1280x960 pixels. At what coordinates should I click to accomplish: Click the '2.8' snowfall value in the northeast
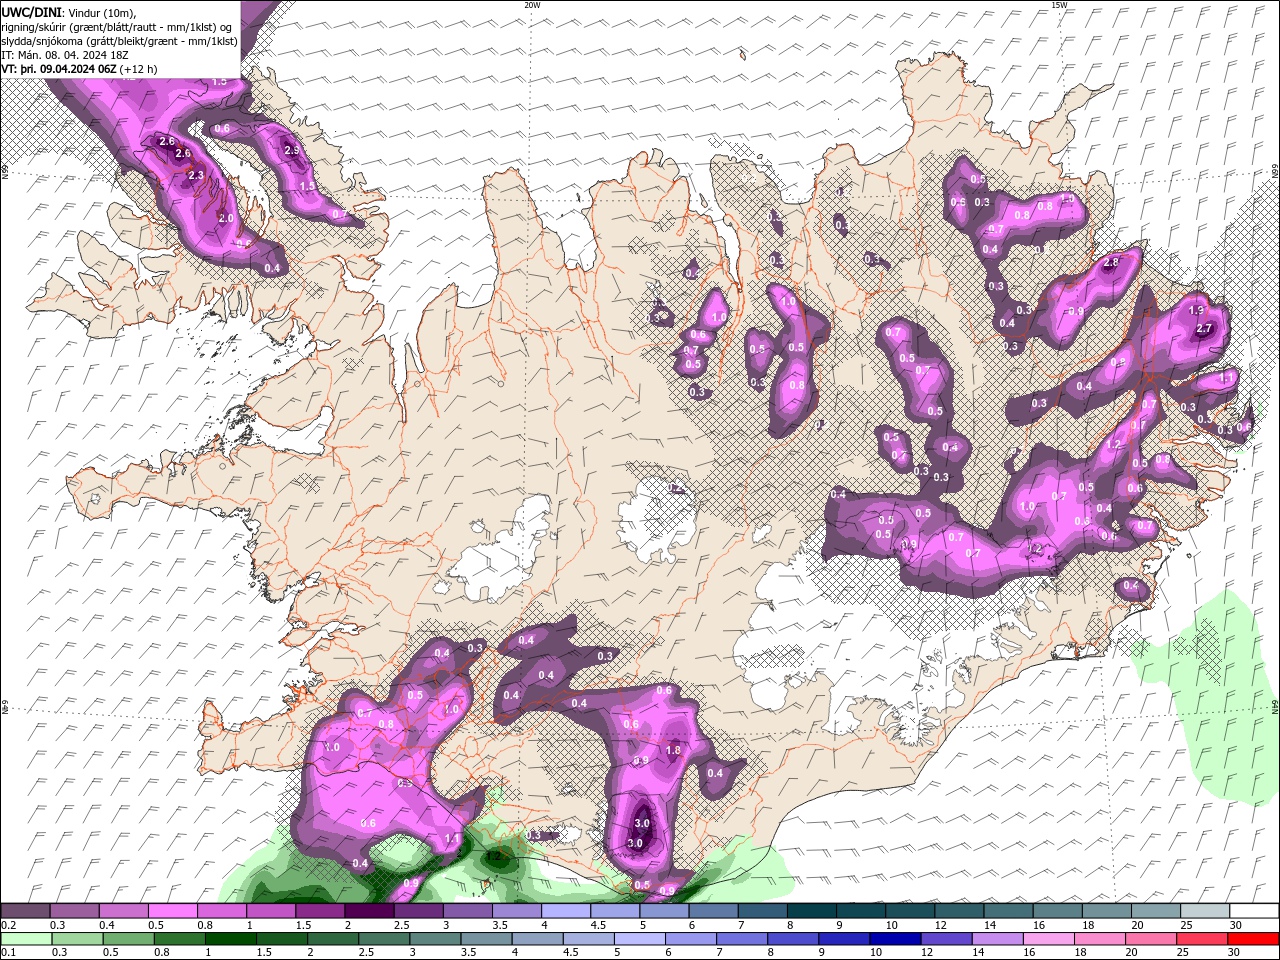point(1111,263)
